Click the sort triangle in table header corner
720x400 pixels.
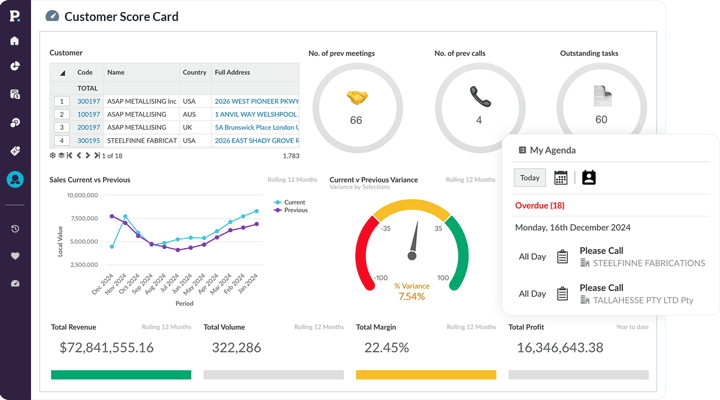[x=63, y=73]
